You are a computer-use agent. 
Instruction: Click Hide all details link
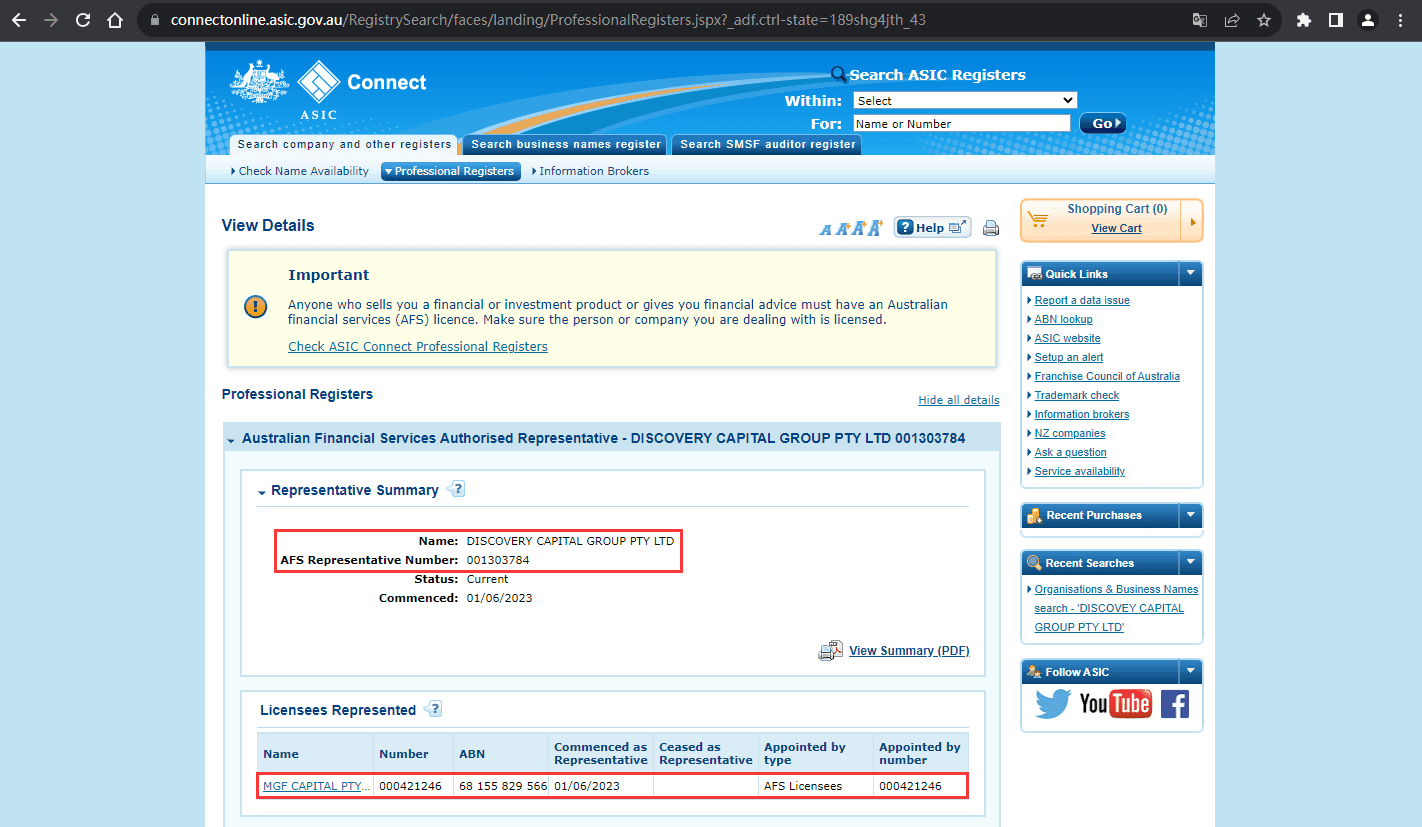click(x=959, y=400)
